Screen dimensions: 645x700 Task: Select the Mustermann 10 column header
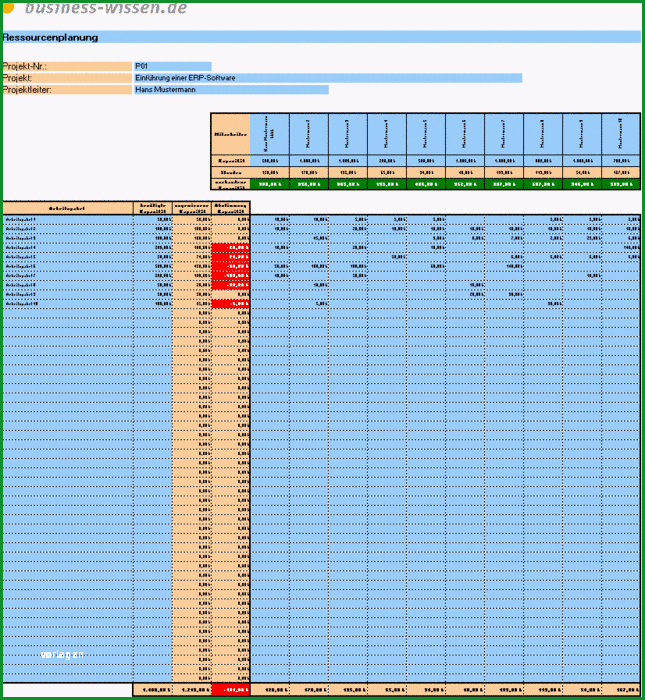[621, 134]
